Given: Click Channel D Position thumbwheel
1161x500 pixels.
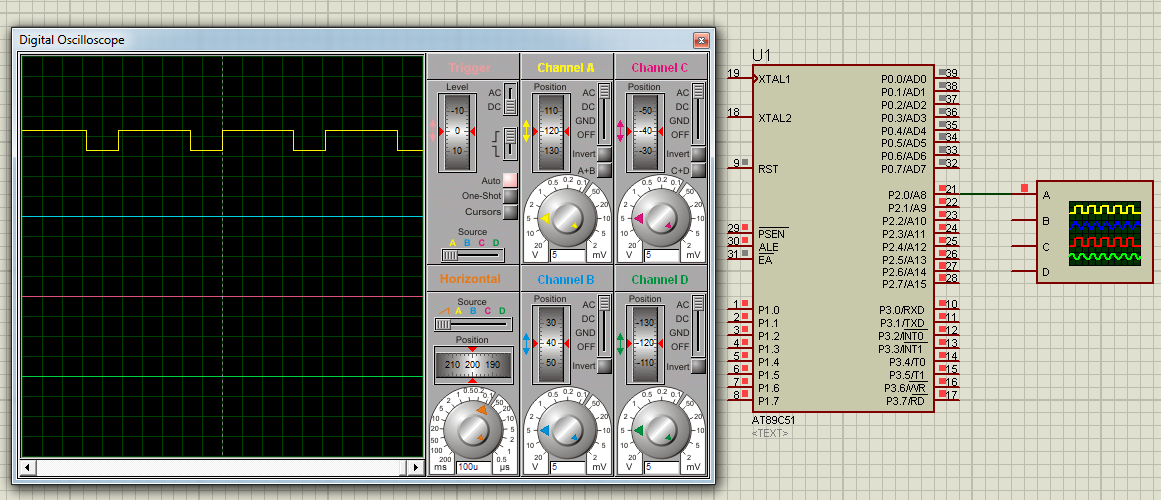Looking at the screenshot, I should point(645,344).
